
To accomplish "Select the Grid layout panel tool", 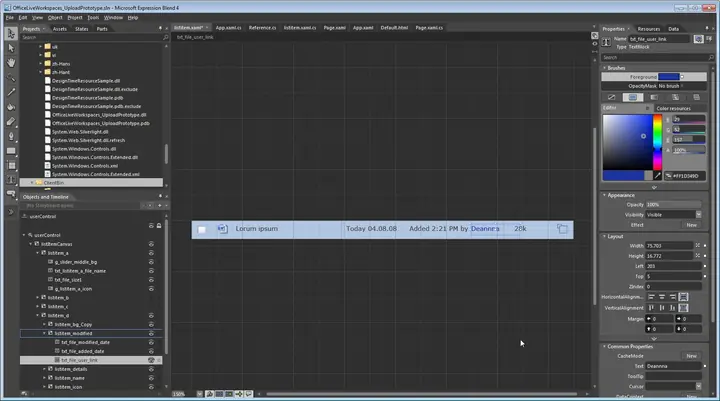I will tap(11, 165).
